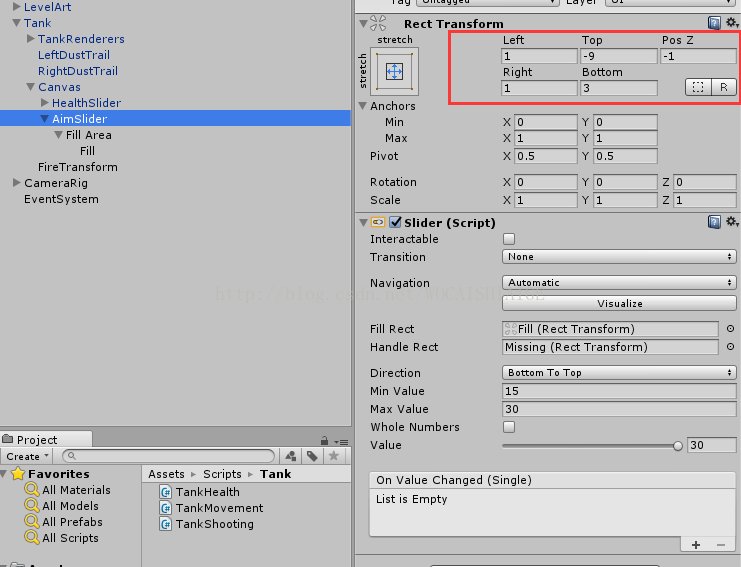The width and height of the screenshot is (741, 567).
Task: Select EventSystem in the hierarchy
Action: click(61, 199)
